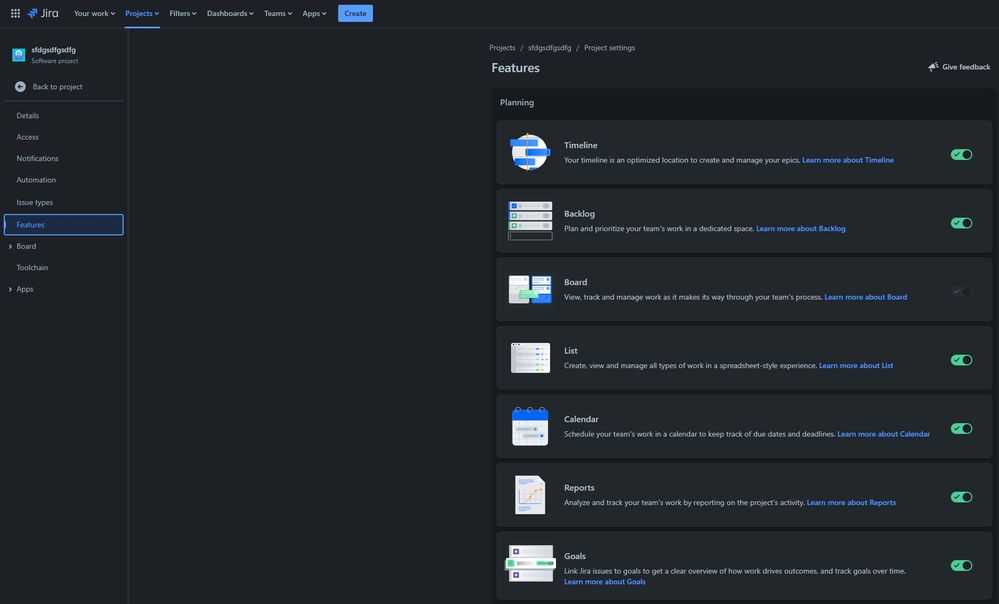999x604 pixels.
Task: Click the Goals card title
Action: pyautogui.click(x=575, y=556)
